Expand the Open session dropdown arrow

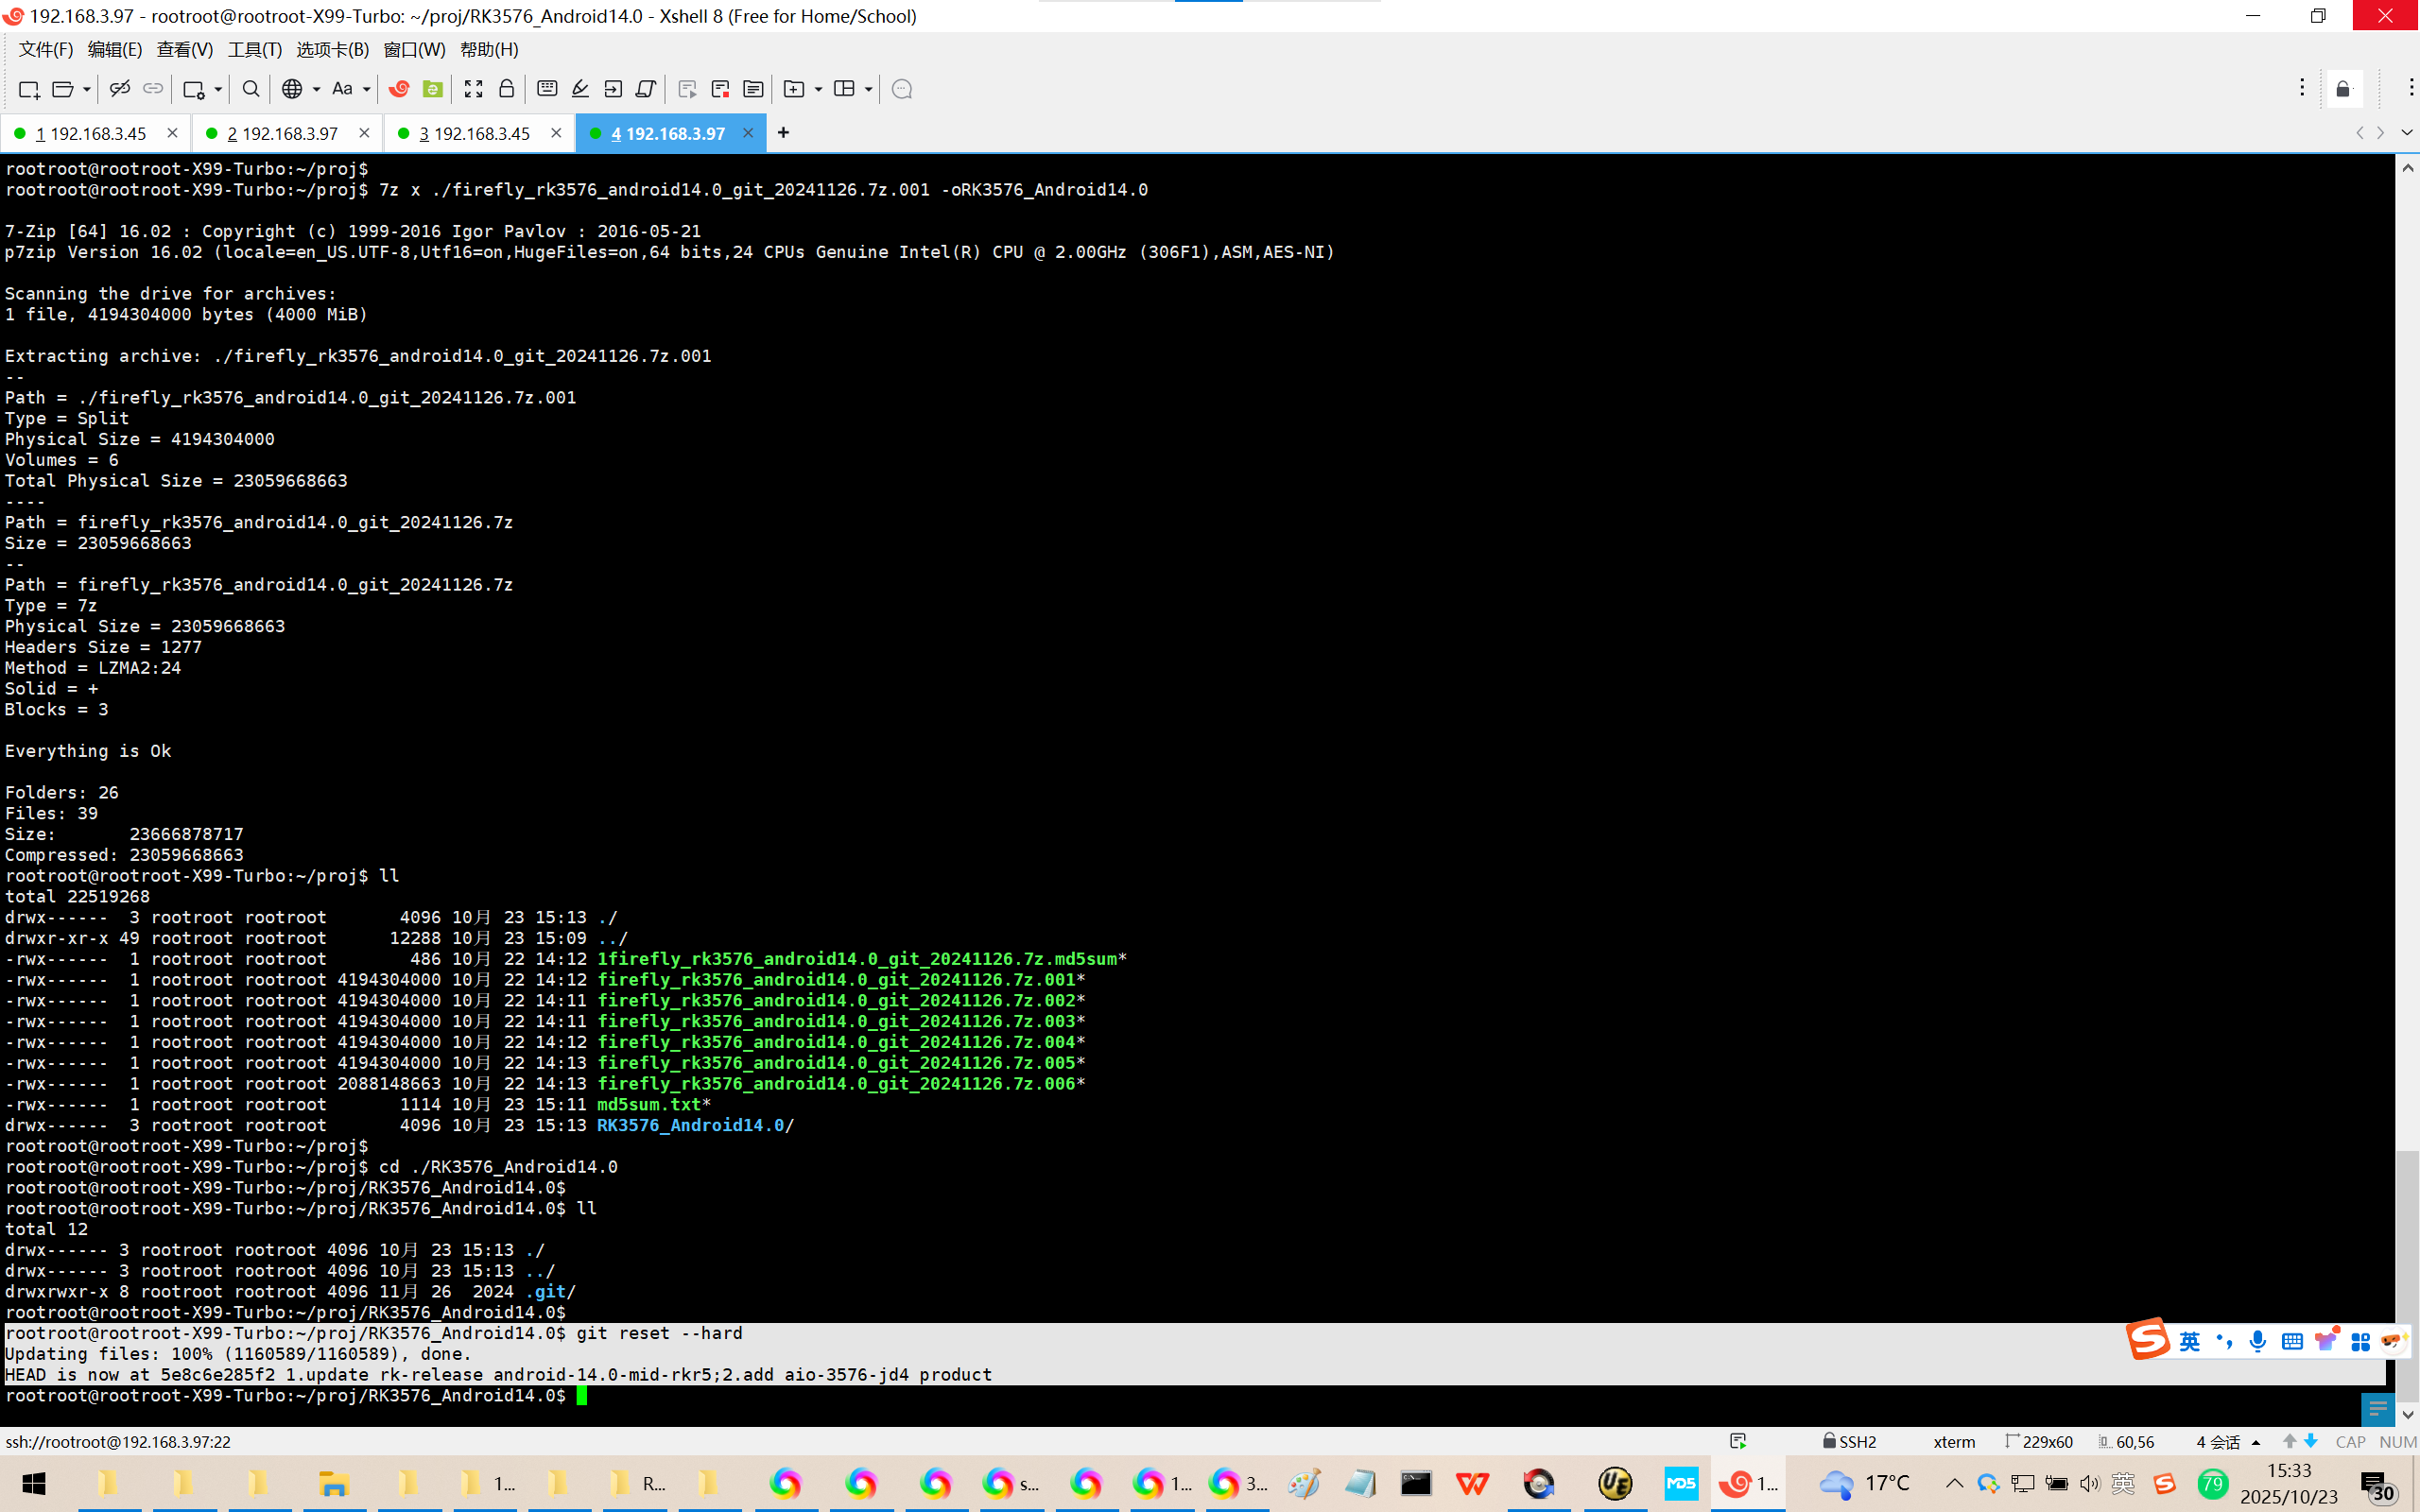click(87, 90)
